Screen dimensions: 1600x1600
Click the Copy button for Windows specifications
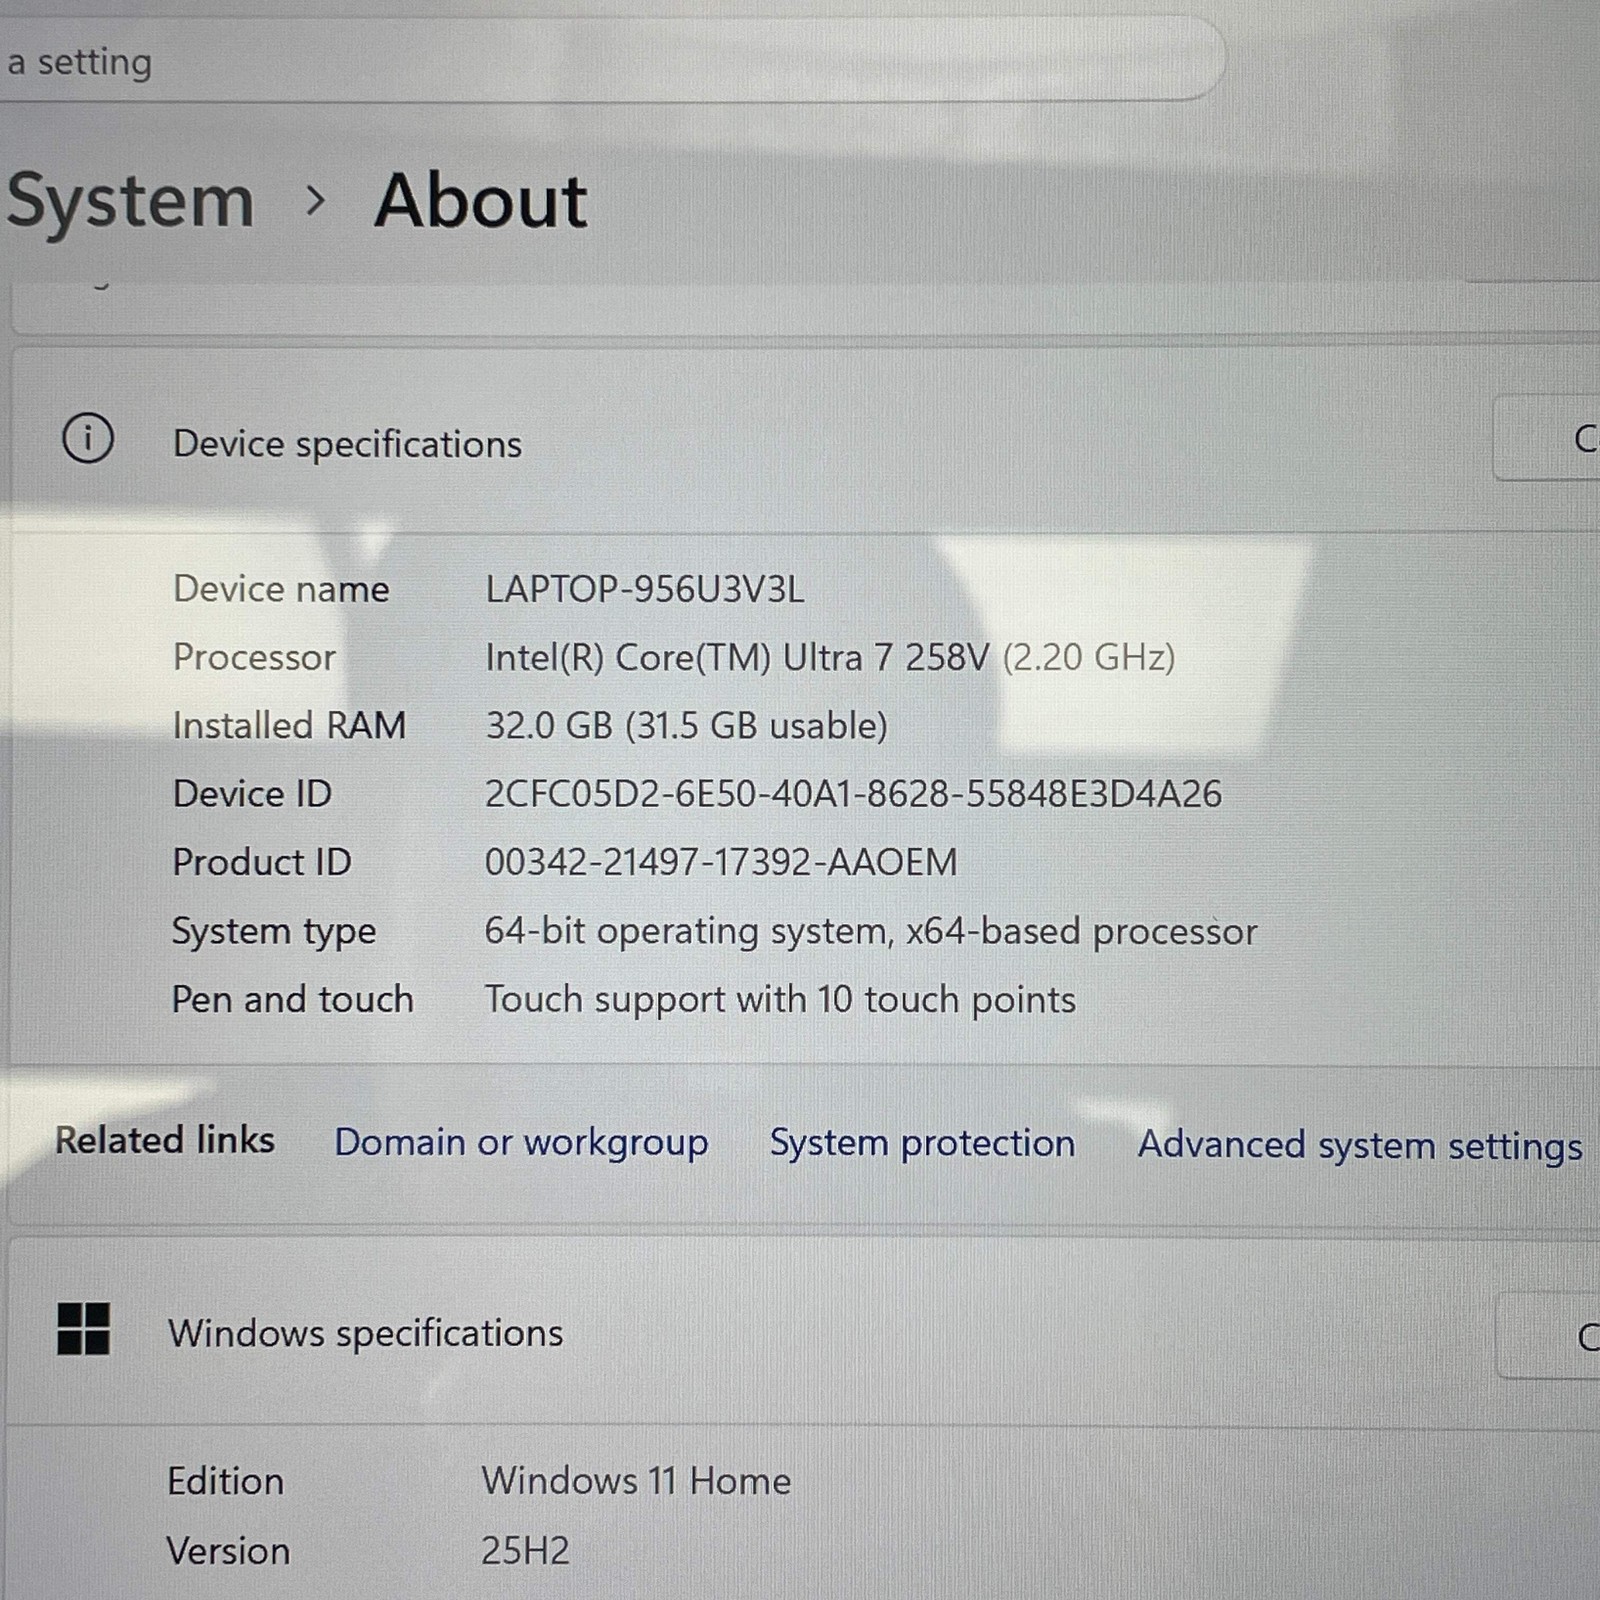pyautogui.click(x=1548, y=1336)
